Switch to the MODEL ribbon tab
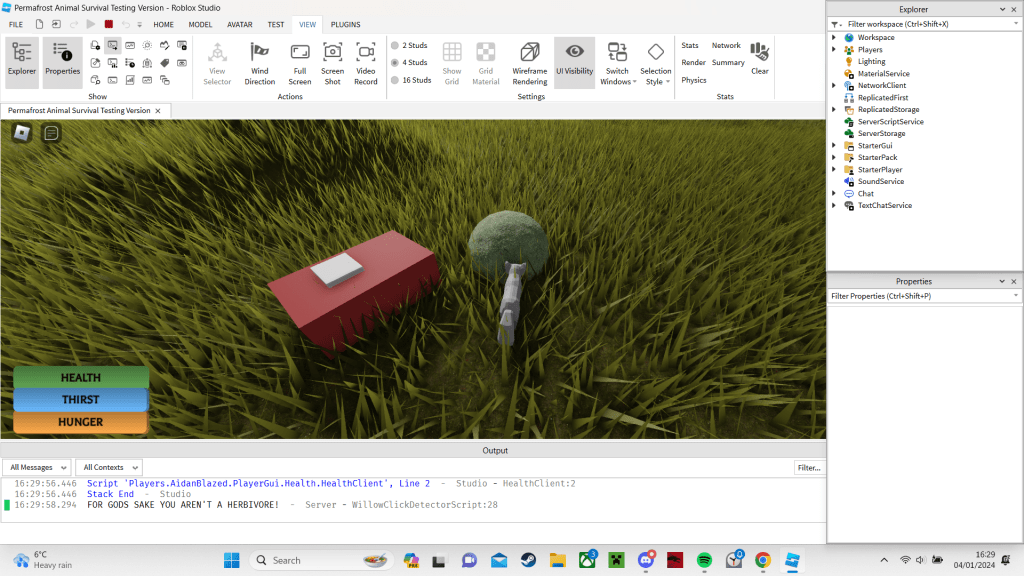 (200, 24)
